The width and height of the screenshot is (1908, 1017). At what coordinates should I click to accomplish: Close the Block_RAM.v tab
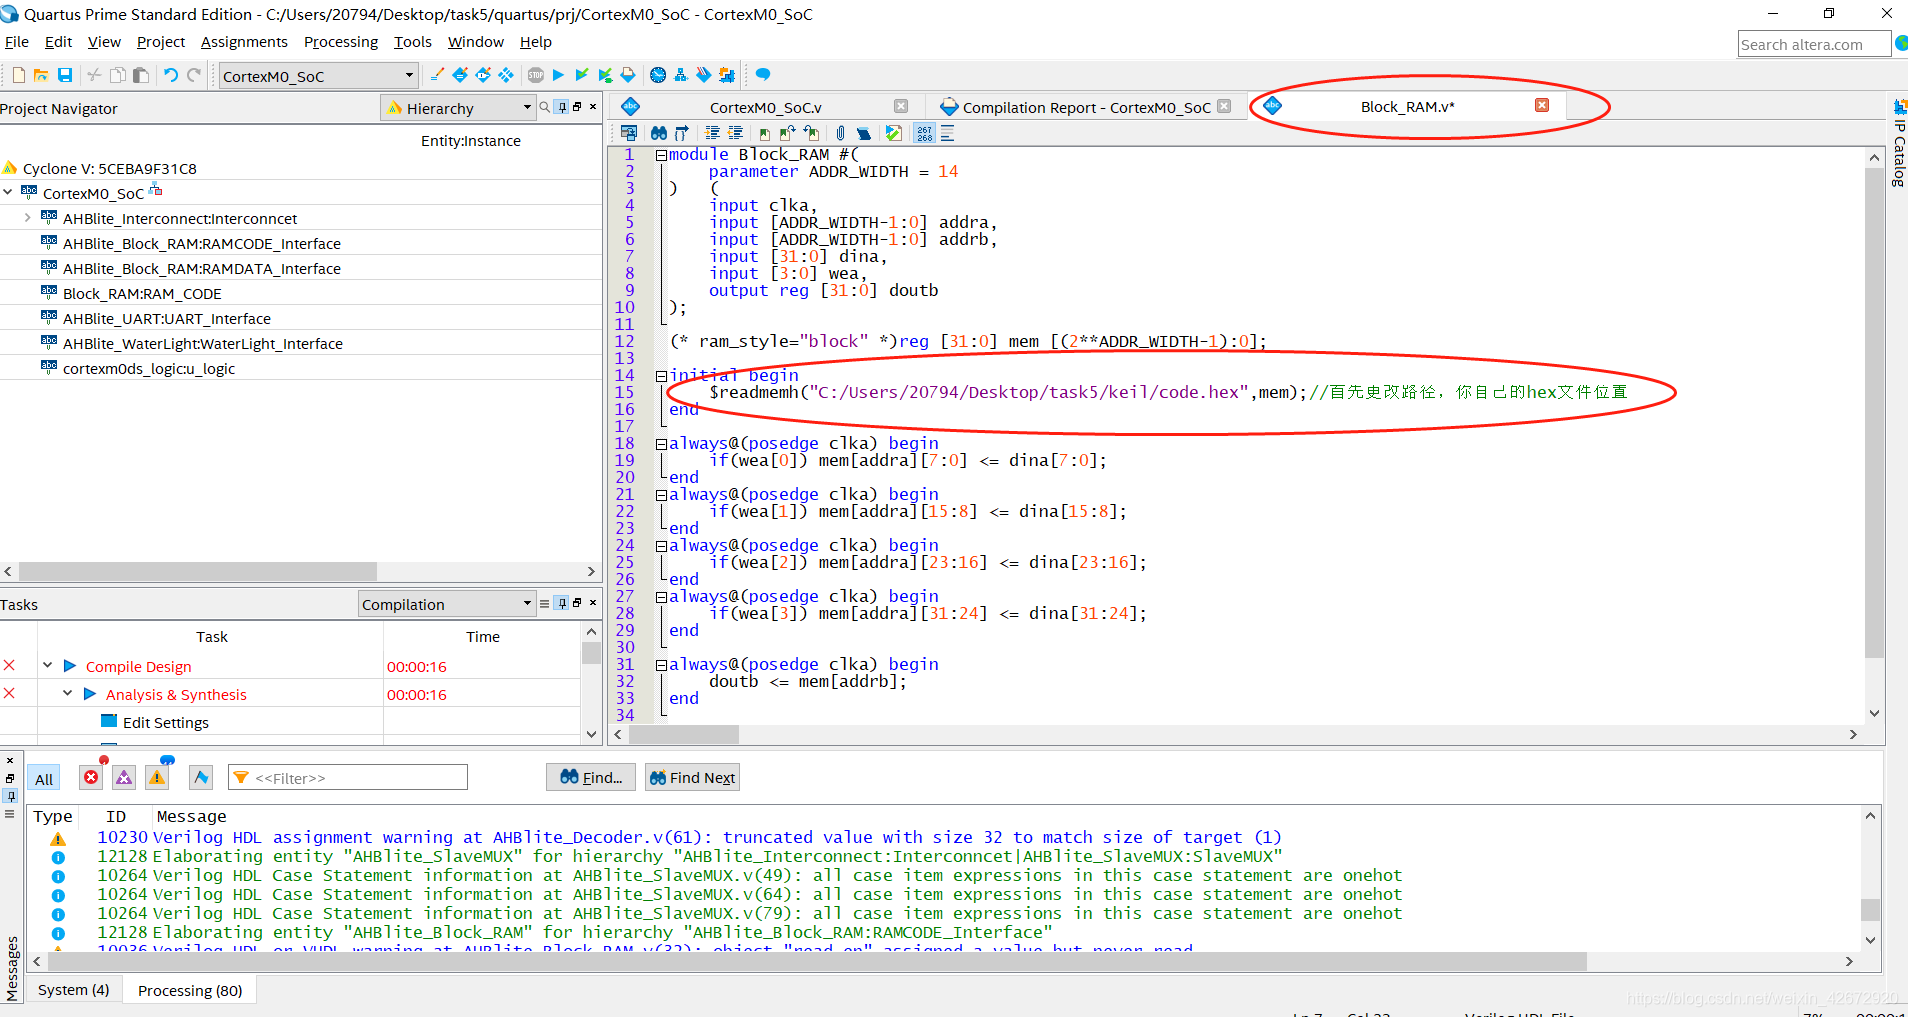1542,105
